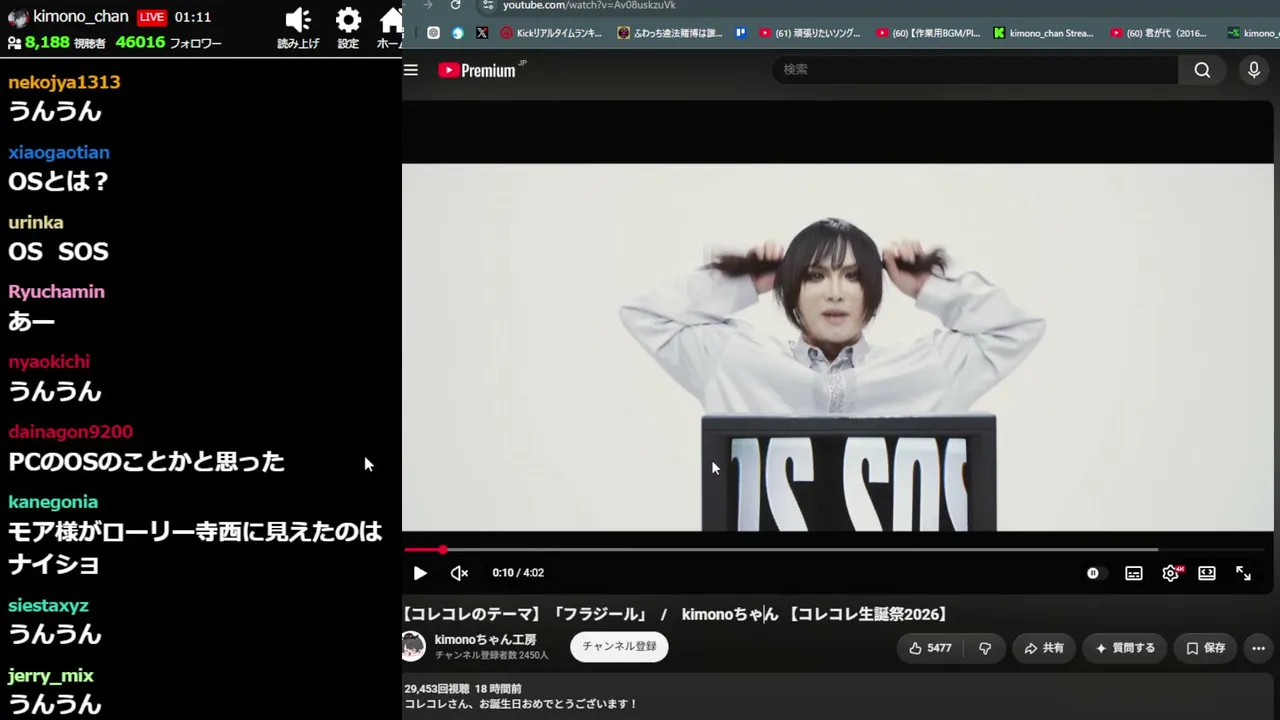This screenshot has height=720, width=1280.
Task: Unmute the video with the speaker icon
Action: [460, 573]
